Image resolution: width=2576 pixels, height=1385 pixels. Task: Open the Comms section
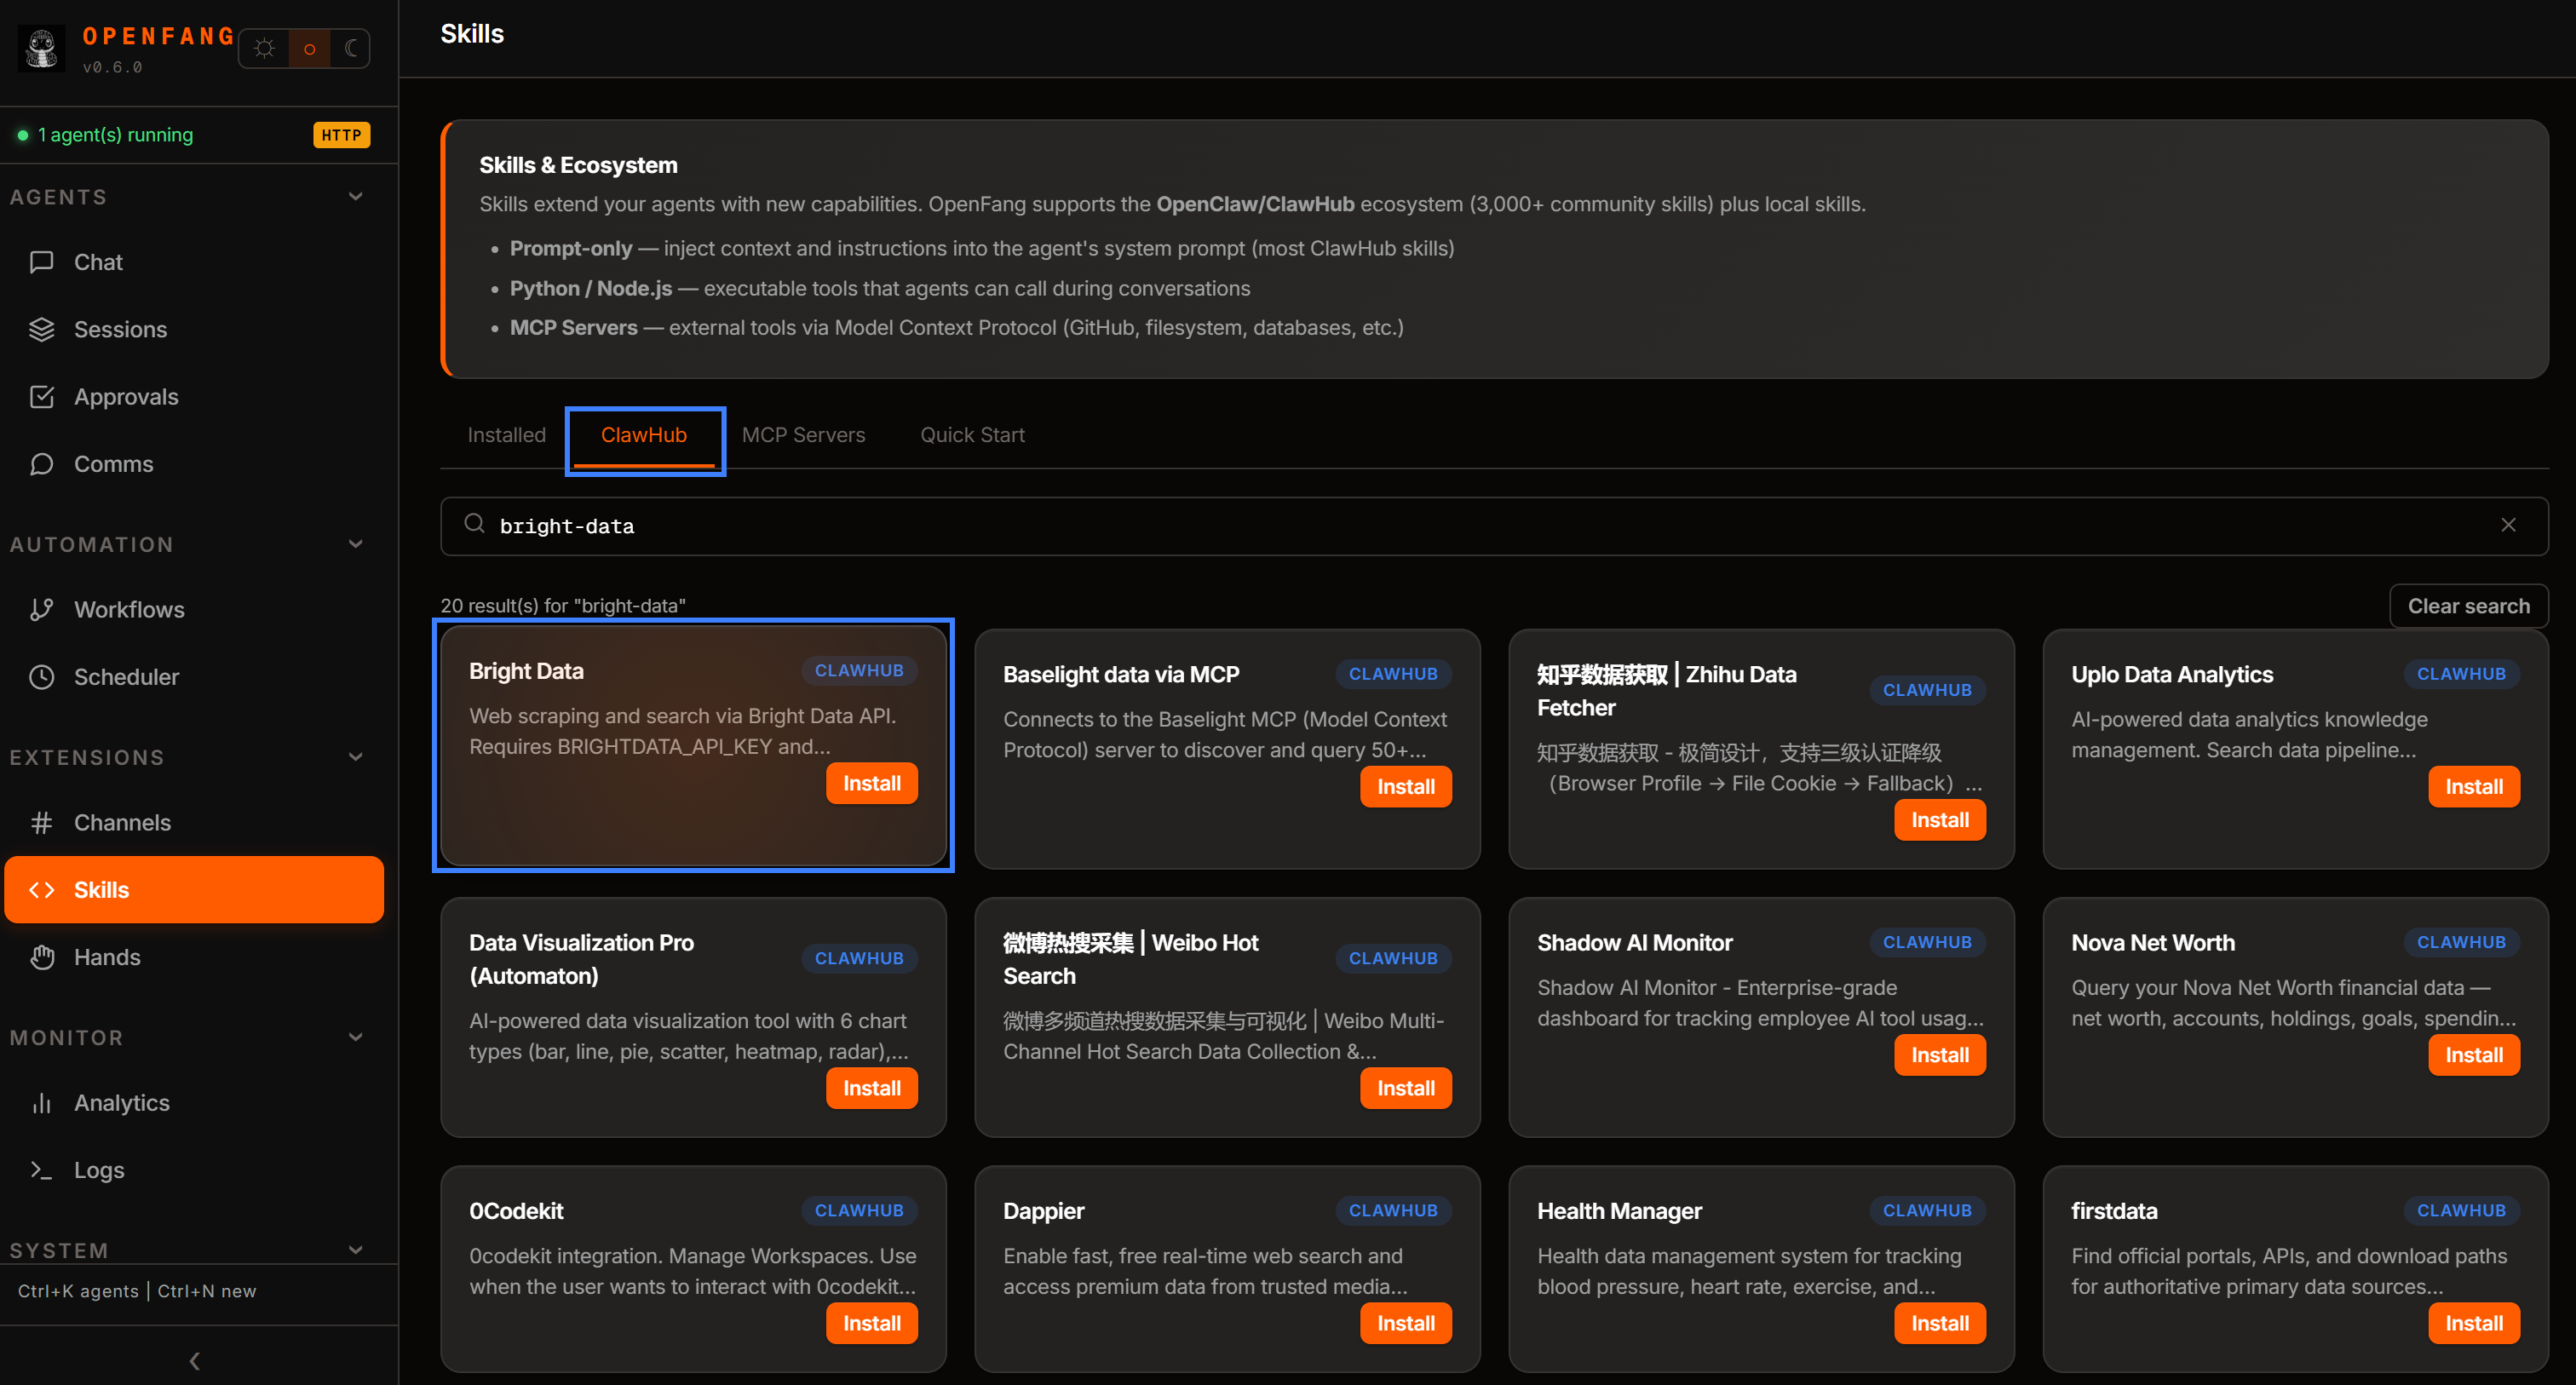(113, 463)
